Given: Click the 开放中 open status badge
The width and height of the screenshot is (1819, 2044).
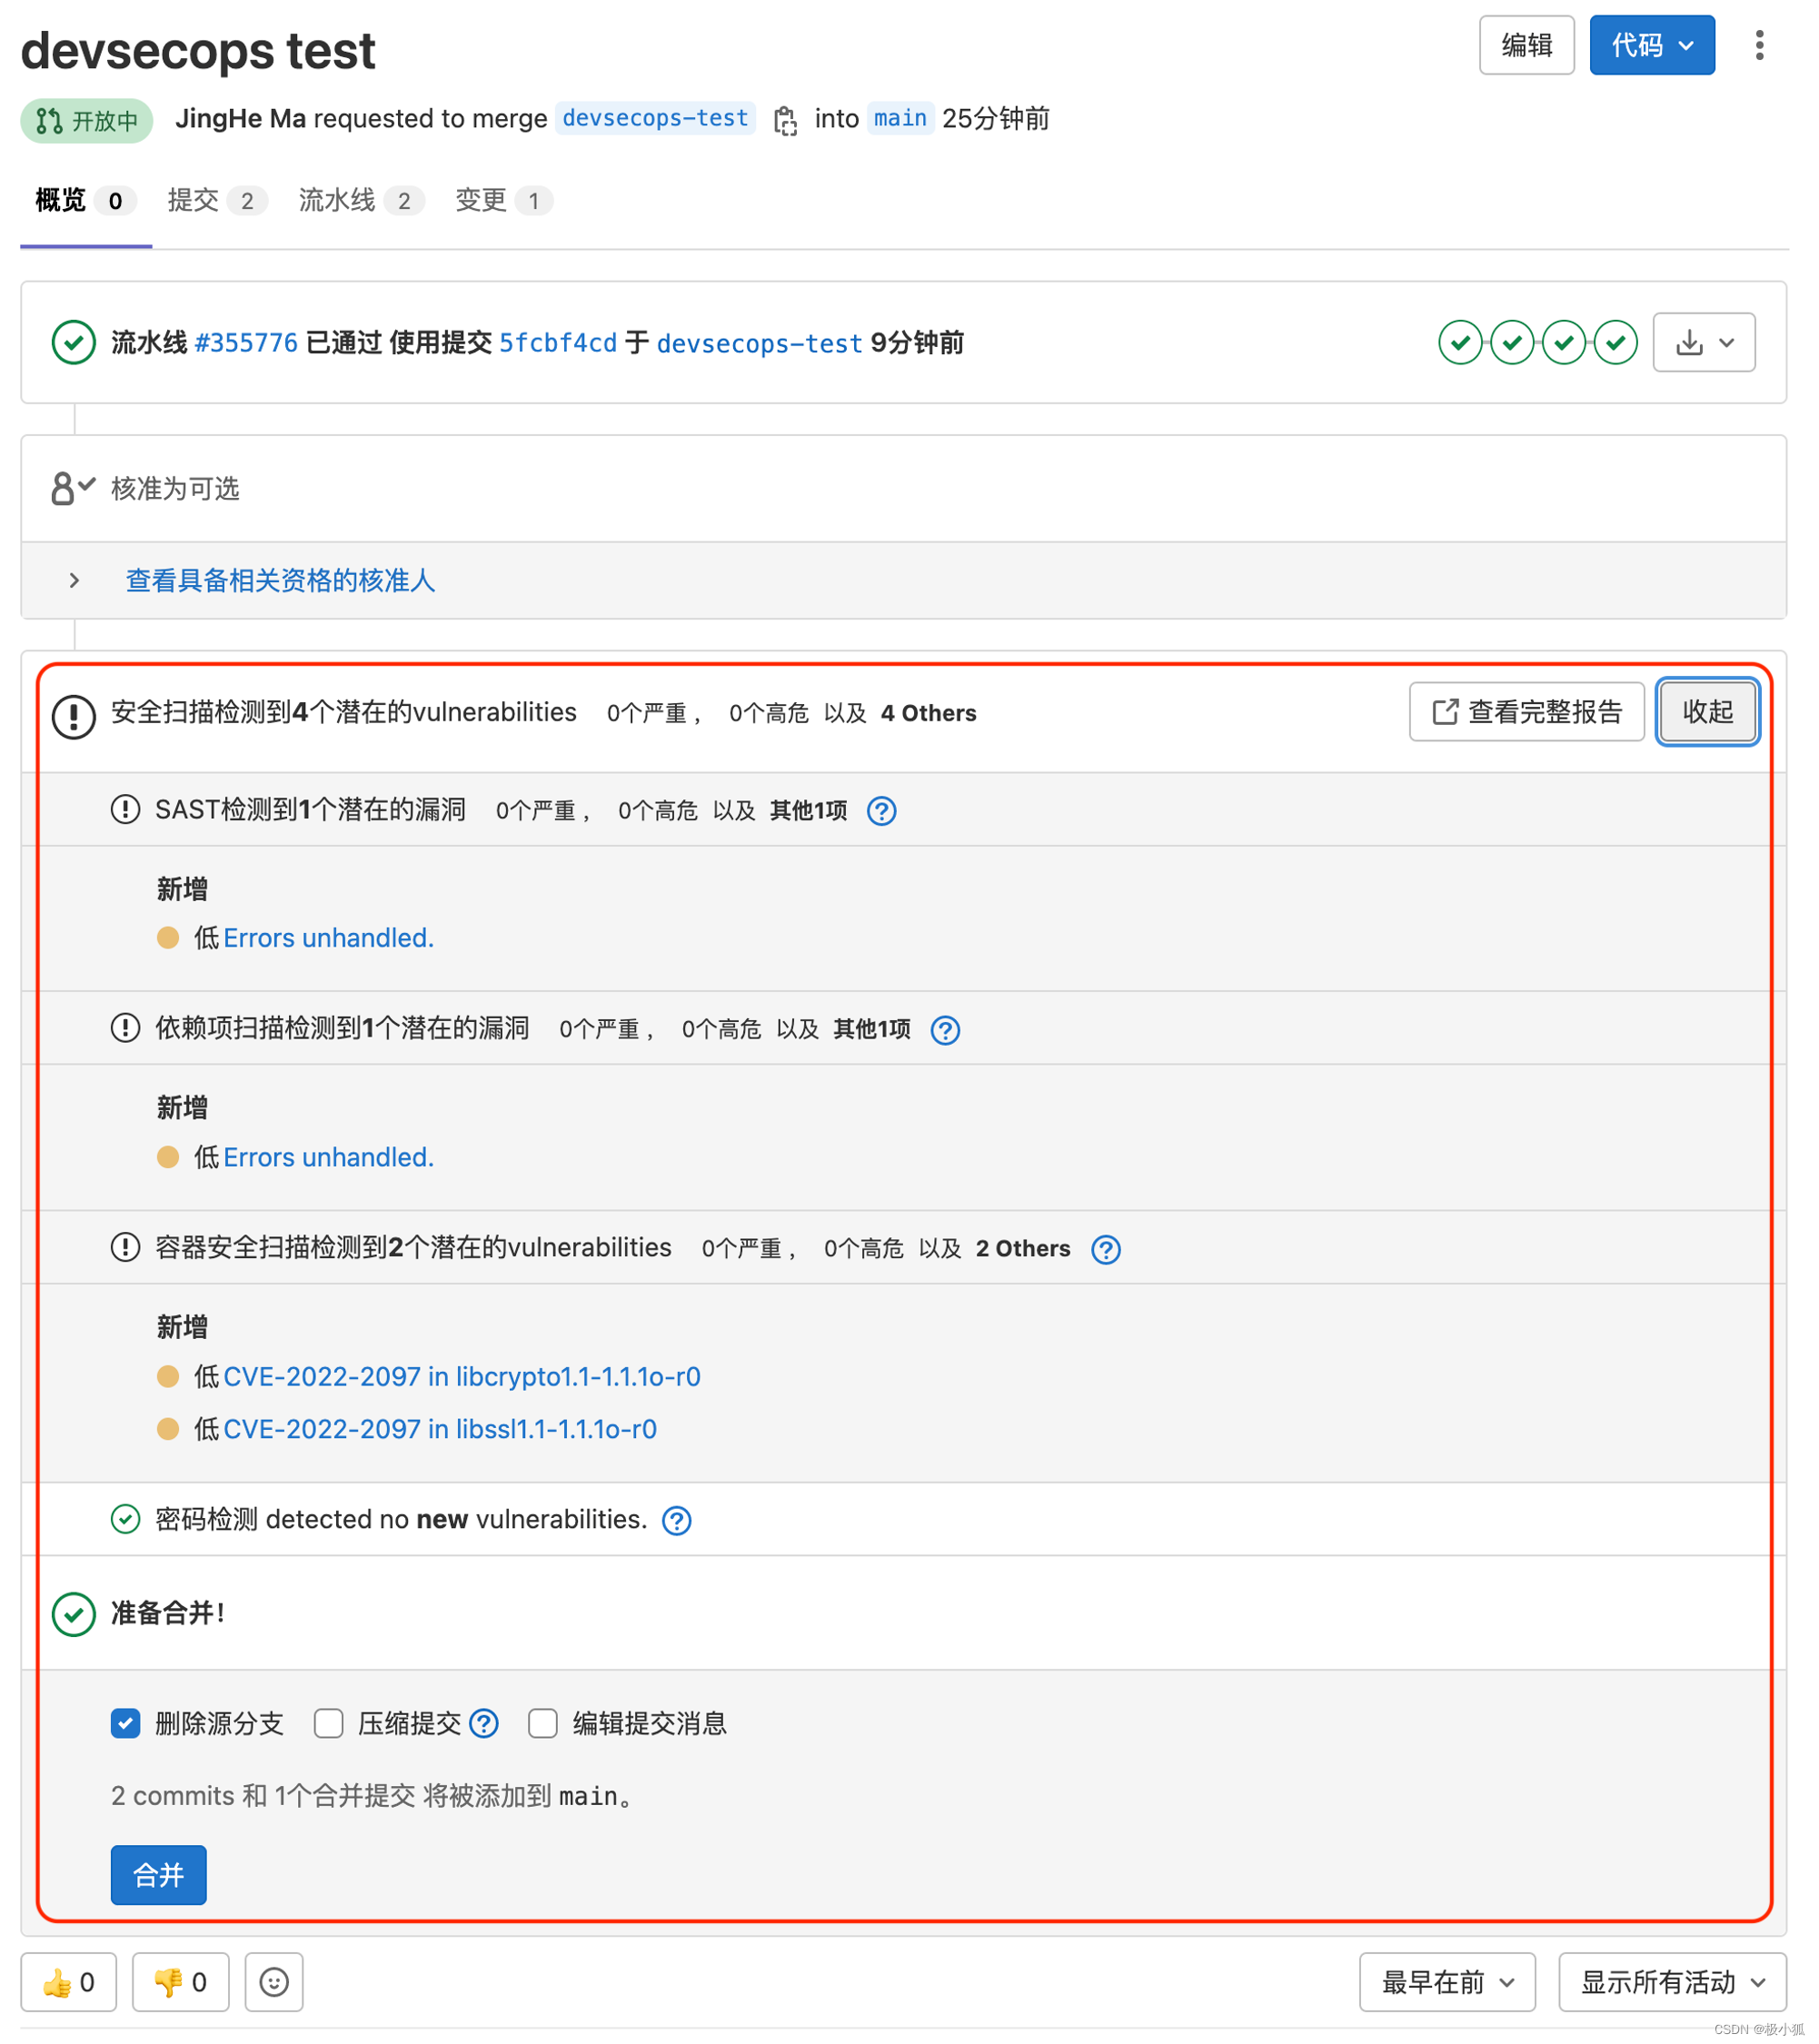Looking at the screenshot, I should pos(87,121).
